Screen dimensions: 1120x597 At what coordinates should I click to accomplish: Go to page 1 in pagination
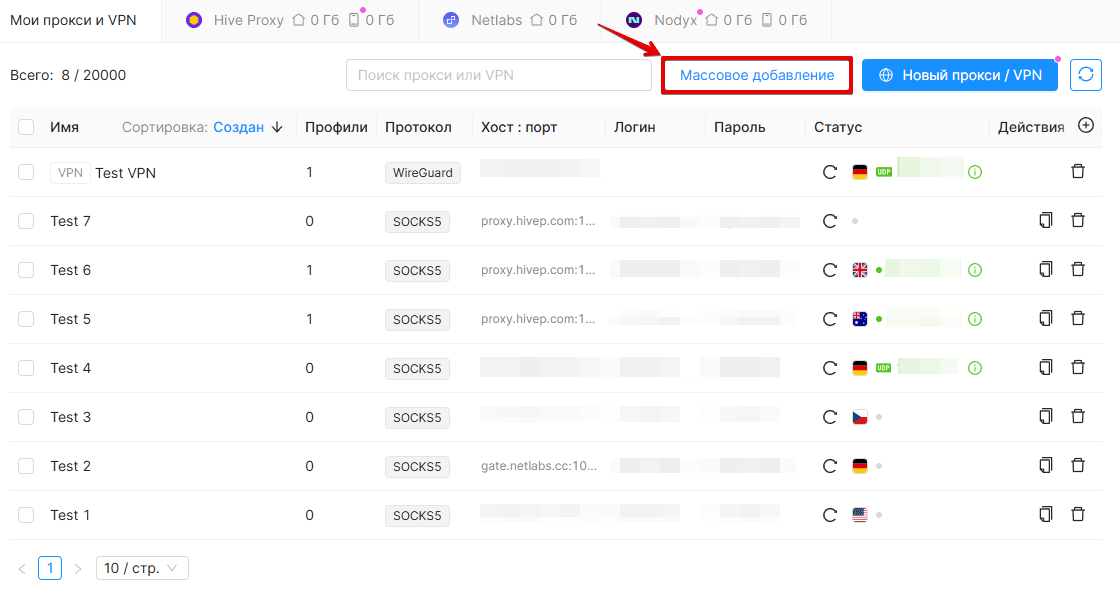50,568
